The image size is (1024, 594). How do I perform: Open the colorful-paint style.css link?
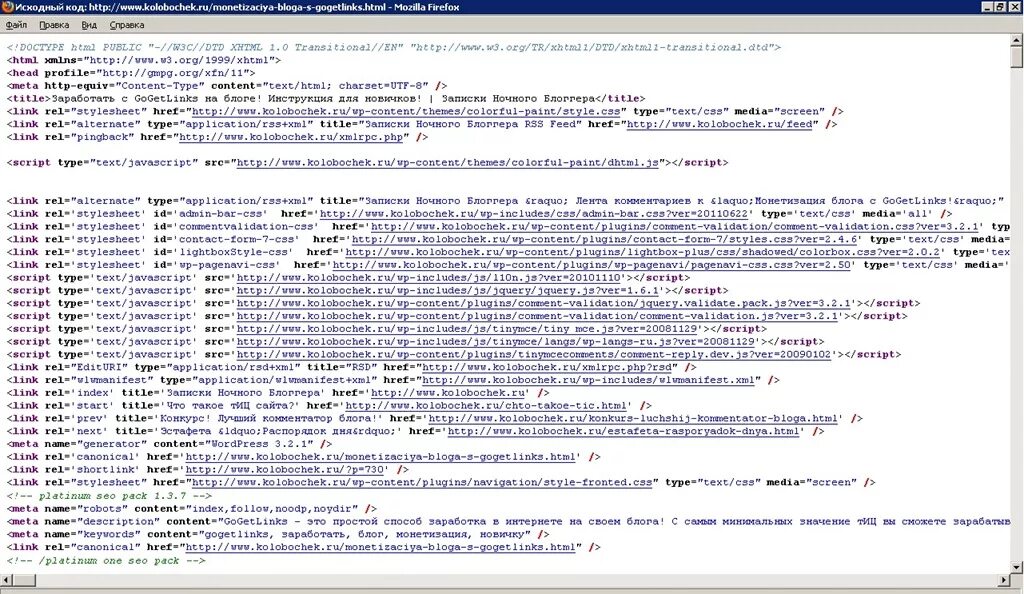406,111
